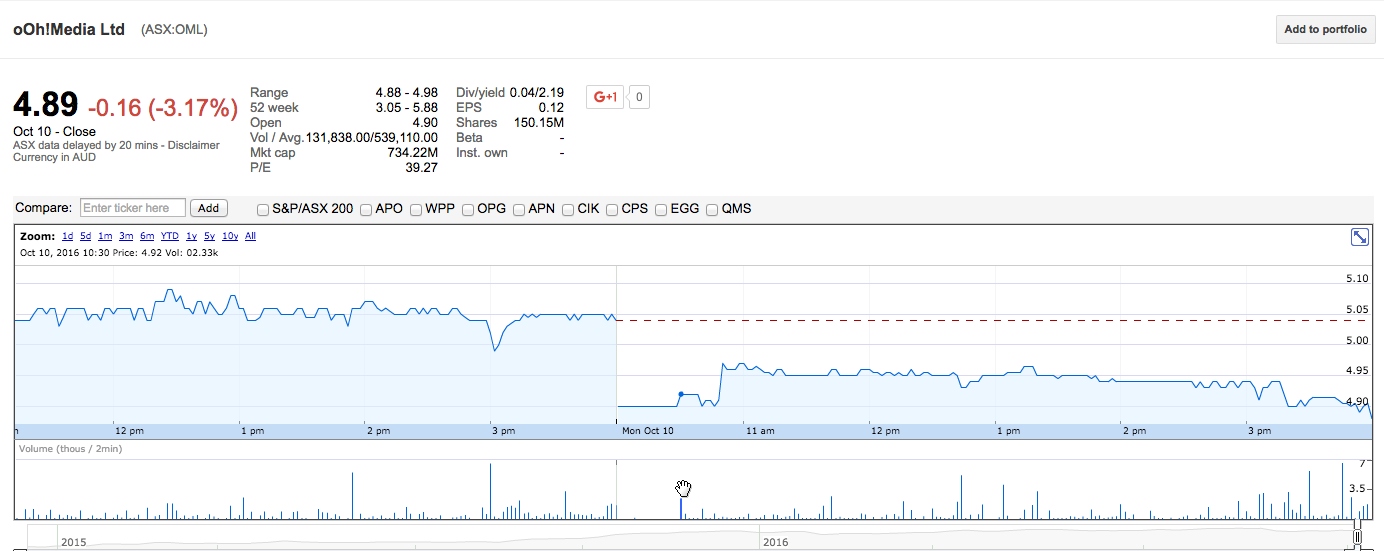The image size is (1384, 551).
Task: Select the QMS comparison checkbox
Action: [712, 210]
